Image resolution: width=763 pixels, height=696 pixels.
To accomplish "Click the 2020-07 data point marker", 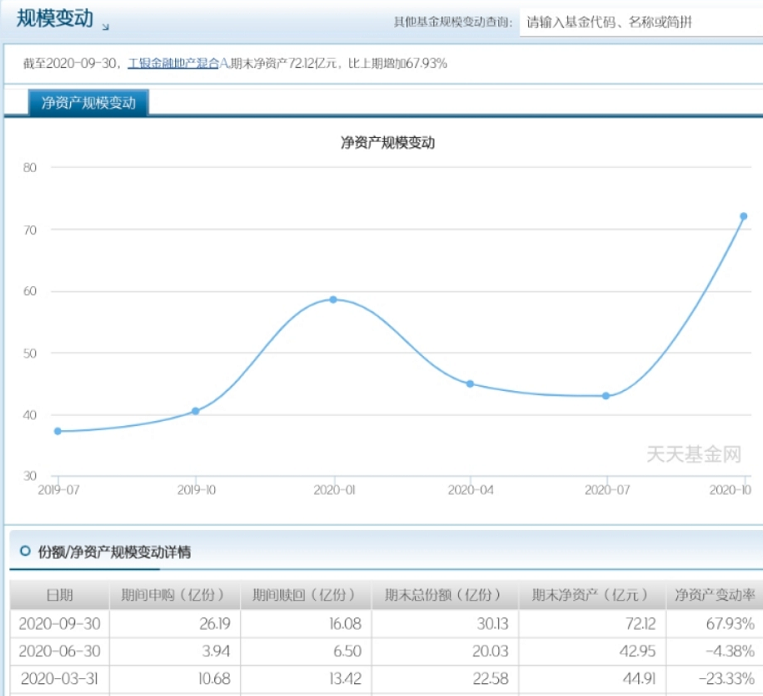I will coord(606,396).
